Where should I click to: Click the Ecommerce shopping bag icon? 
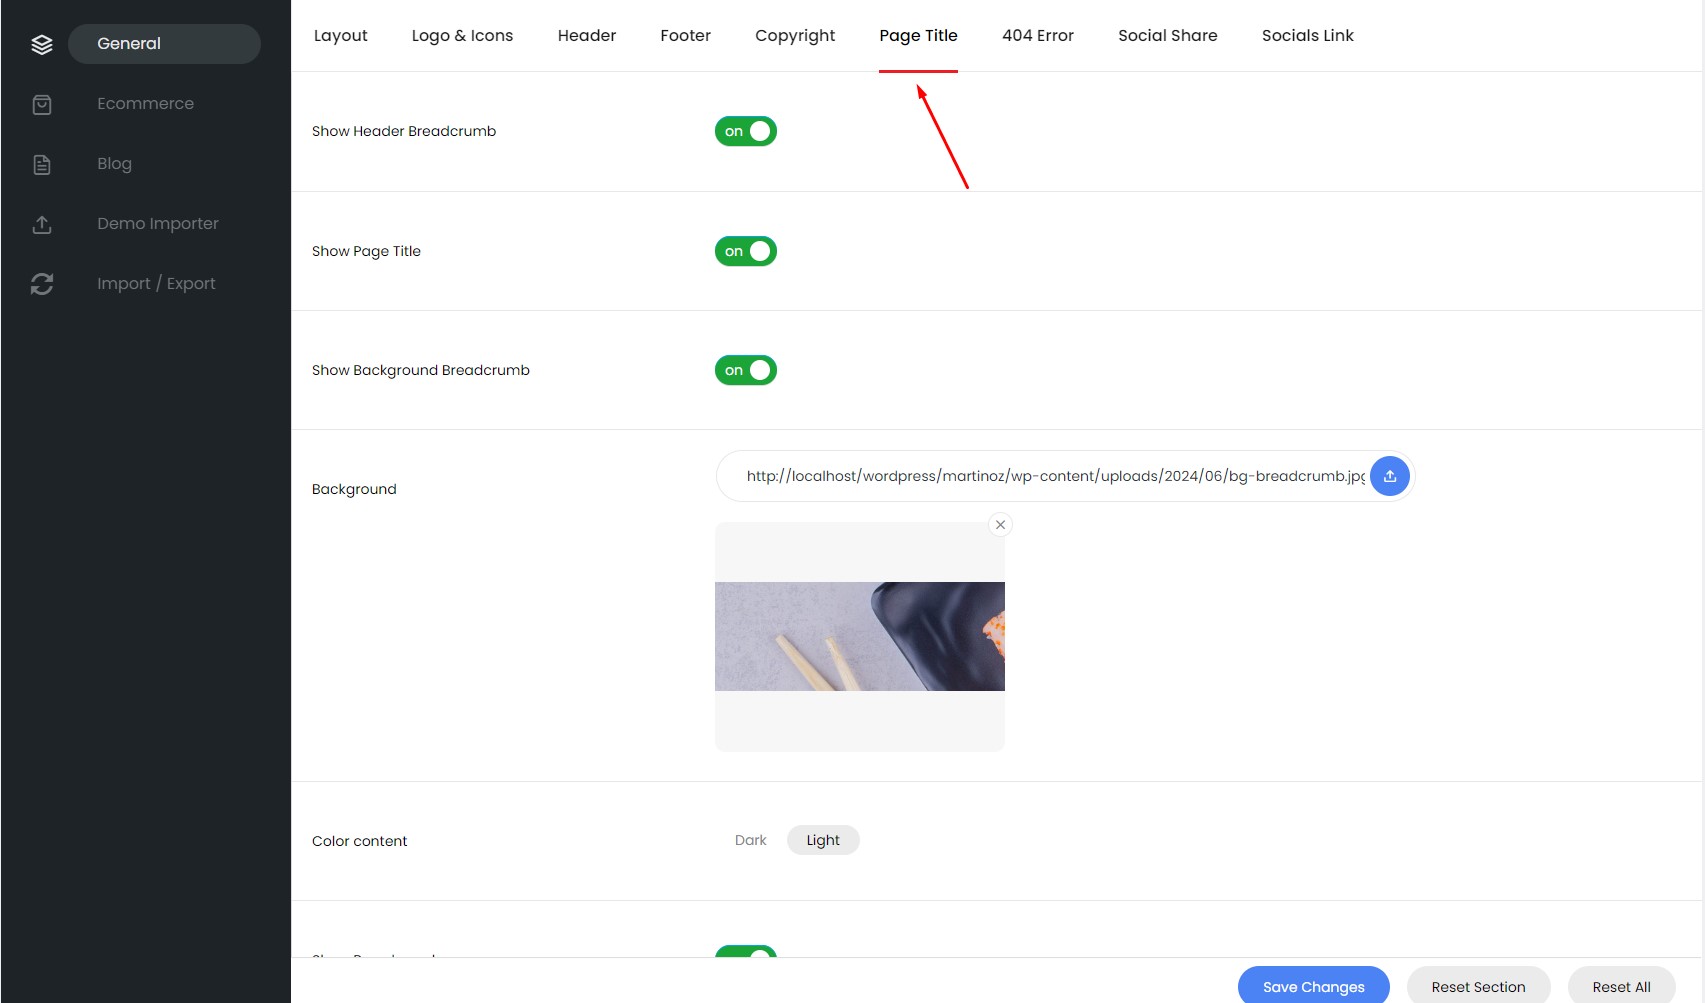[x=42, y=104]
